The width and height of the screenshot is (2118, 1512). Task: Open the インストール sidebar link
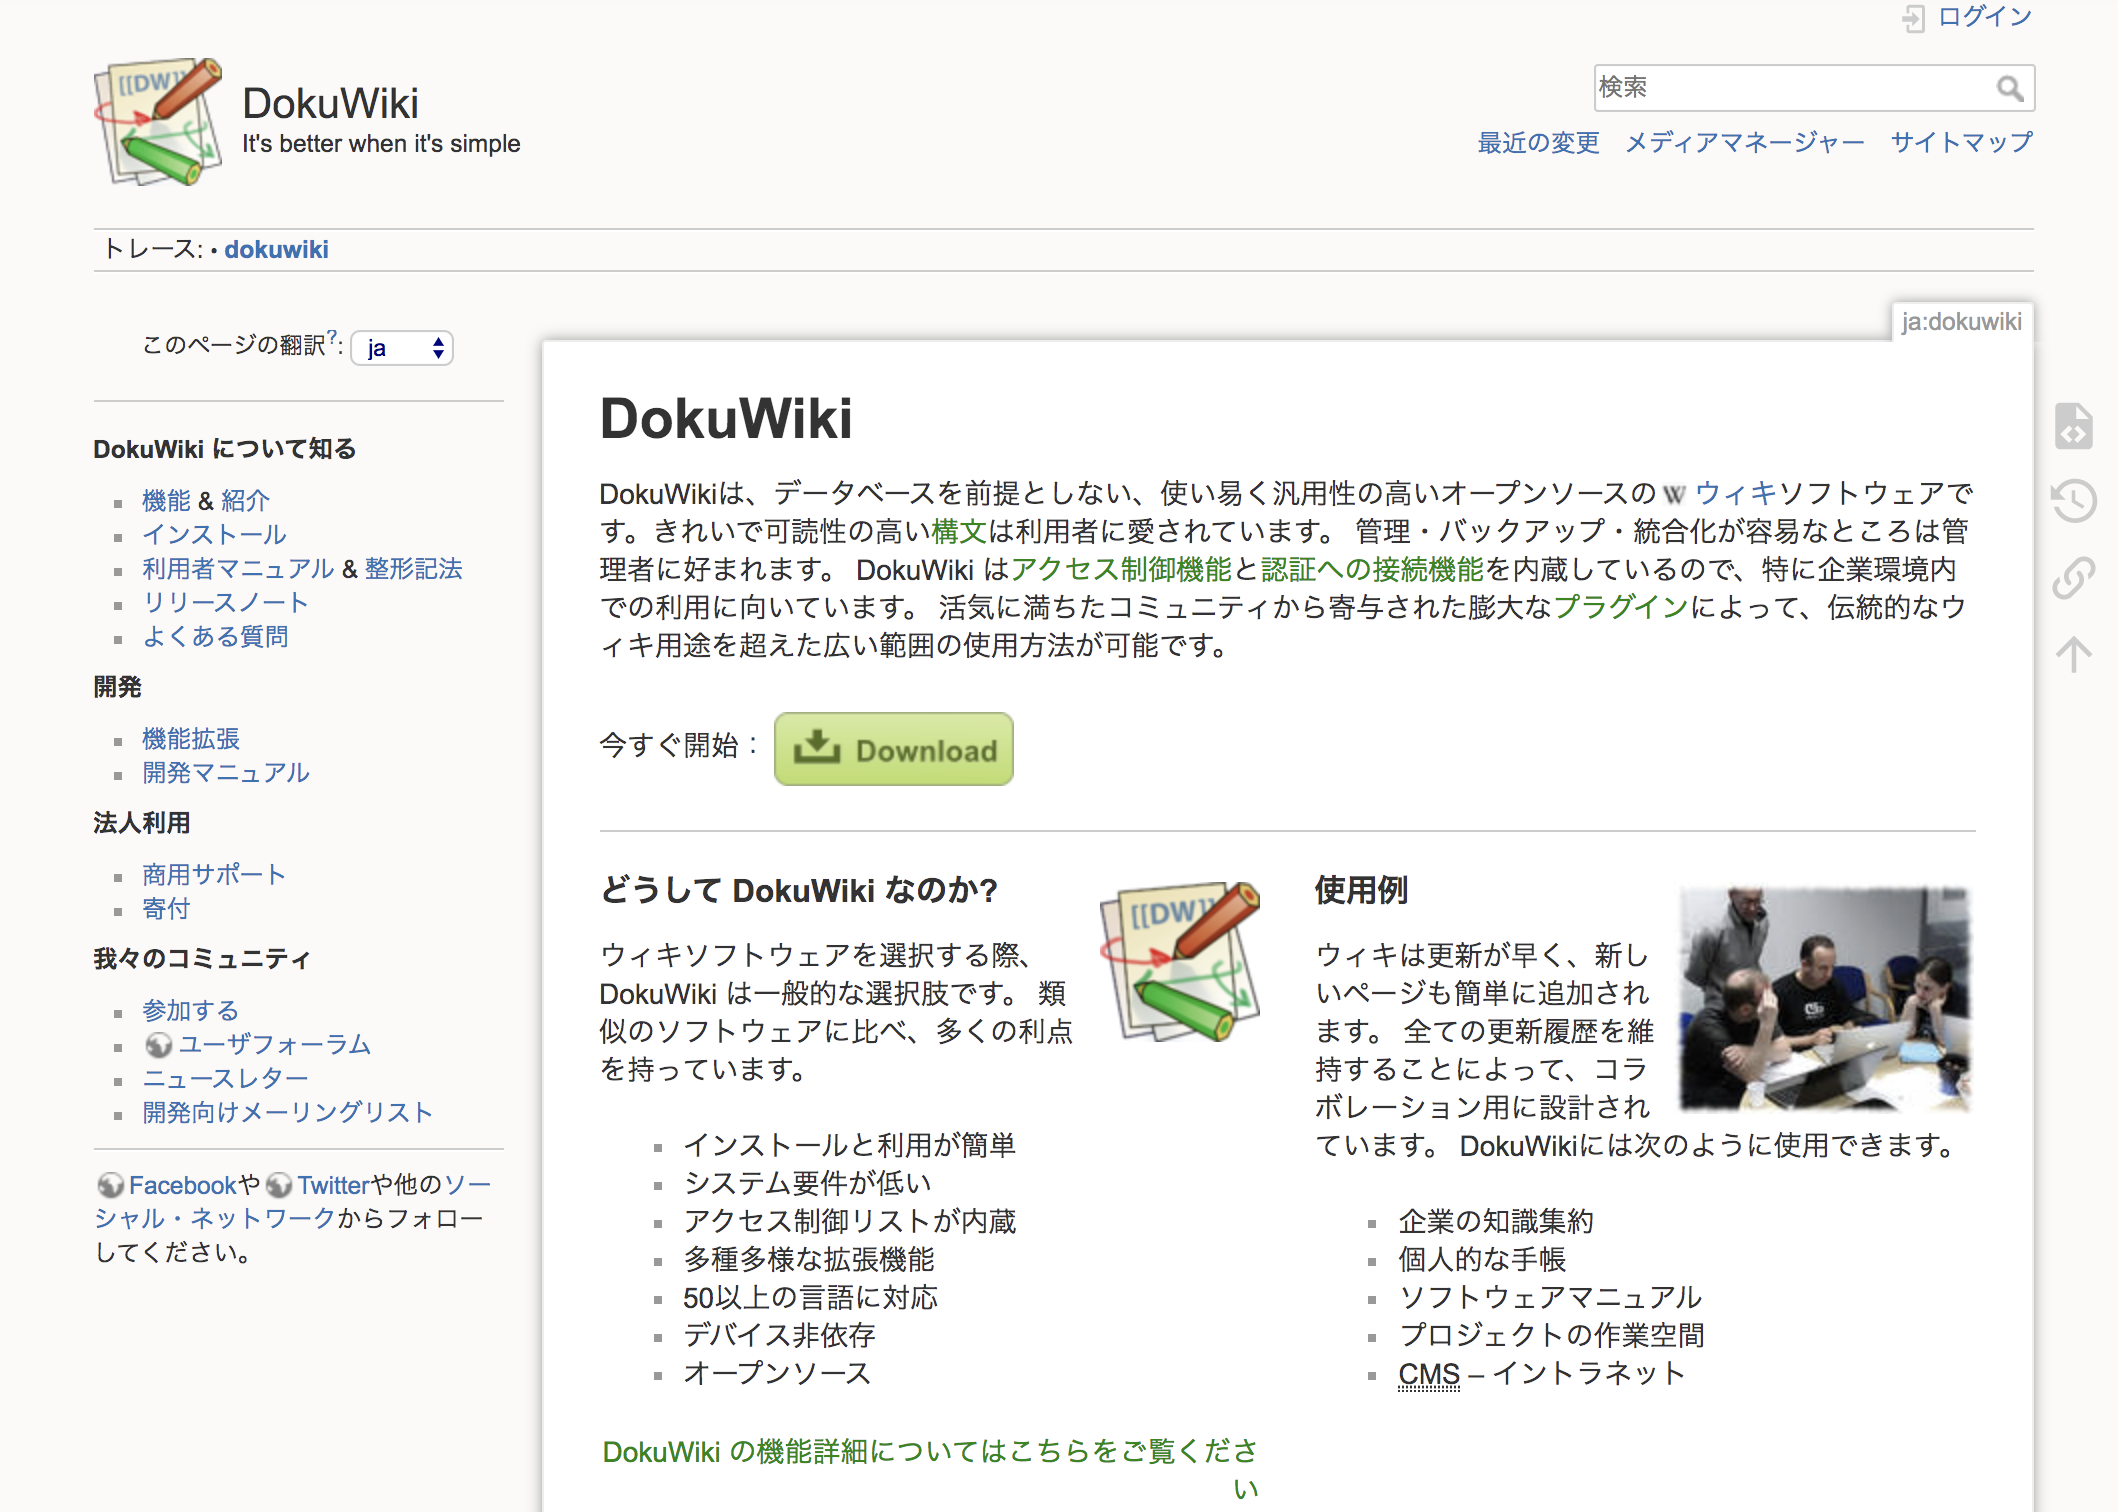click(x=214, y=534)
